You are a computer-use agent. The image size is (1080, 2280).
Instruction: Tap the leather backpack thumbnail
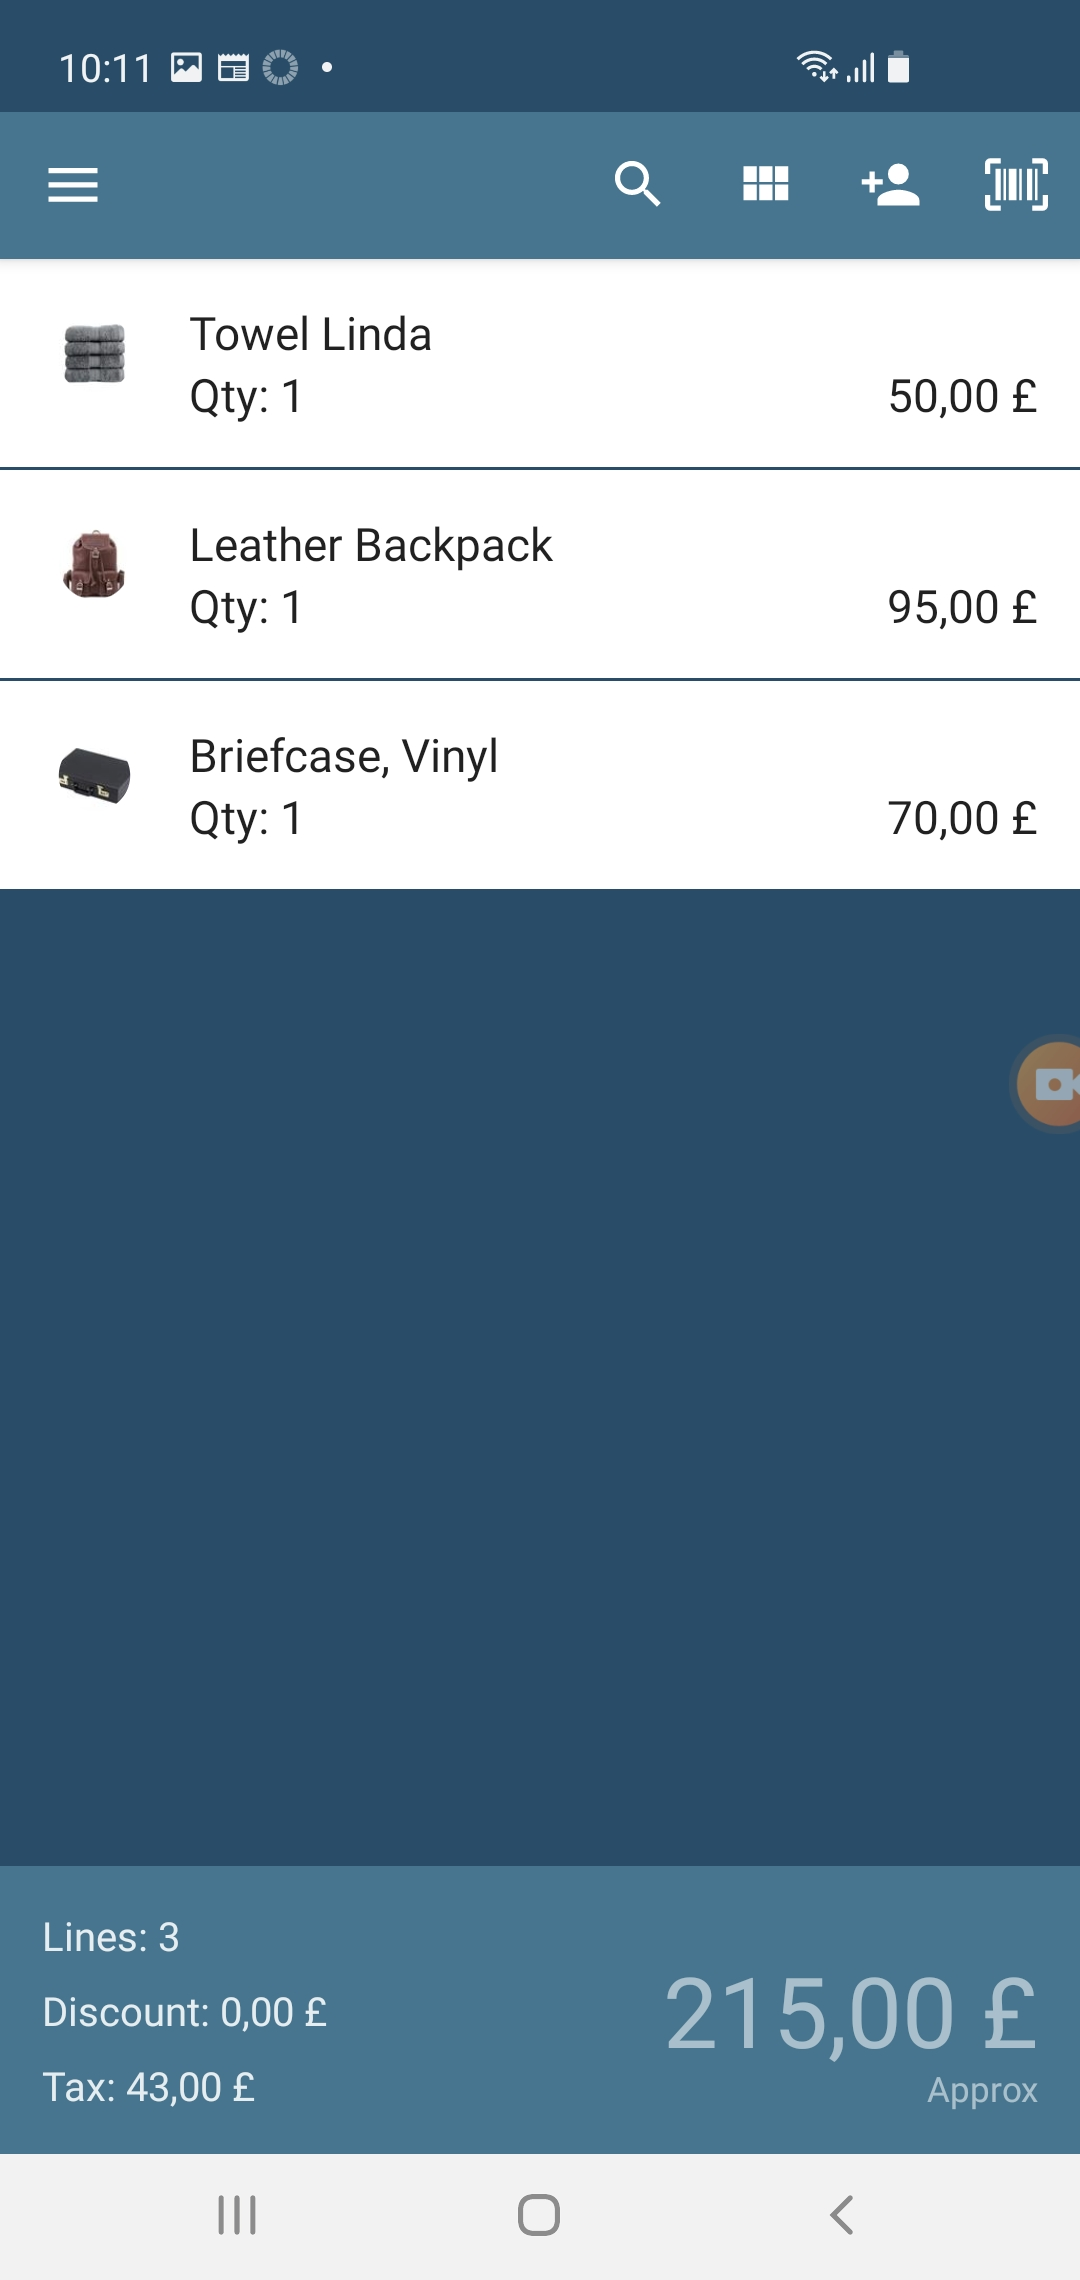[x=94, y=565]
